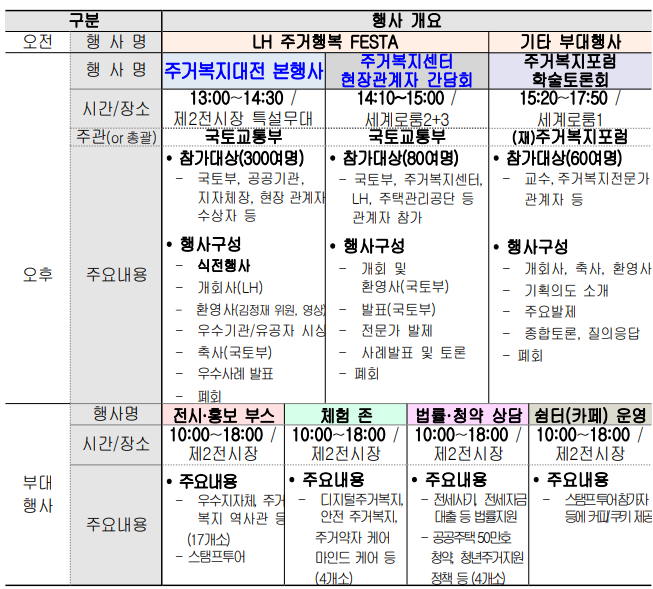Click '기타 부대행사' cell
The width and height of the screenshot is (653, 589).
(571, 42)
